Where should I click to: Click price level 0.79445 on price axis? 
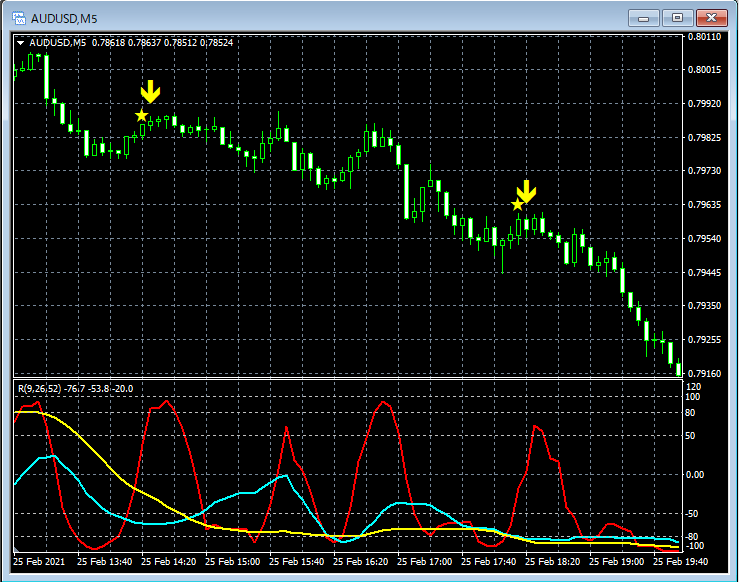(704, 273)
